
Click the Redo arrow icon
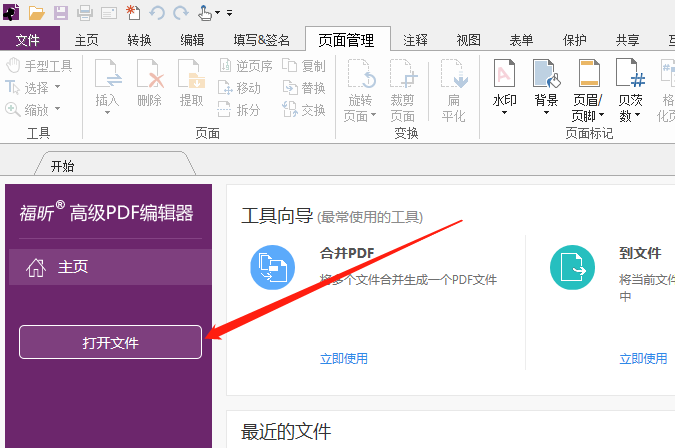point(181,13)
